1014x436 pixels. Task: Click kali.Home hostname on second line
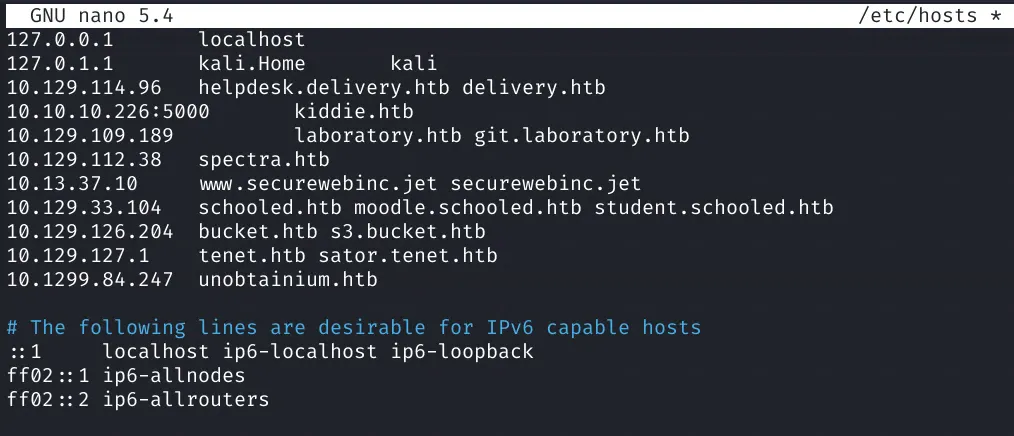click(x=252, y=64)
